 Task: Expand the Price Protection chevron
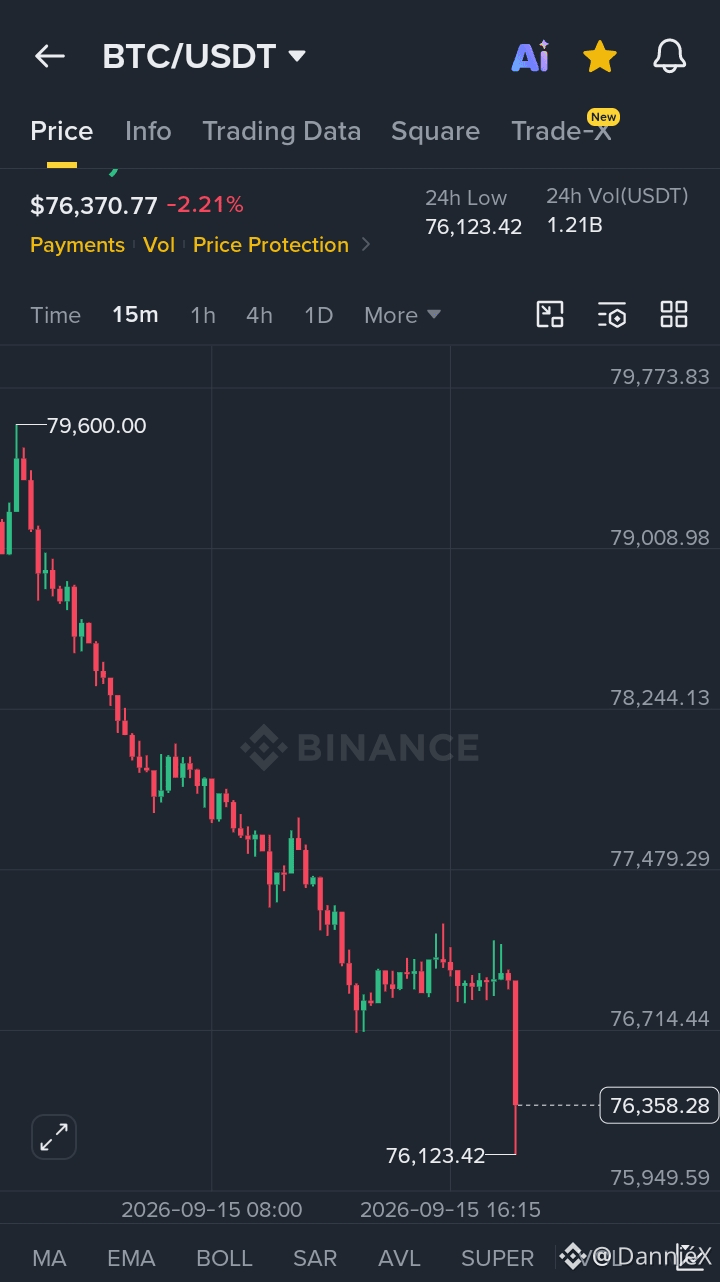pyautogui.click(x=366, y=245)
